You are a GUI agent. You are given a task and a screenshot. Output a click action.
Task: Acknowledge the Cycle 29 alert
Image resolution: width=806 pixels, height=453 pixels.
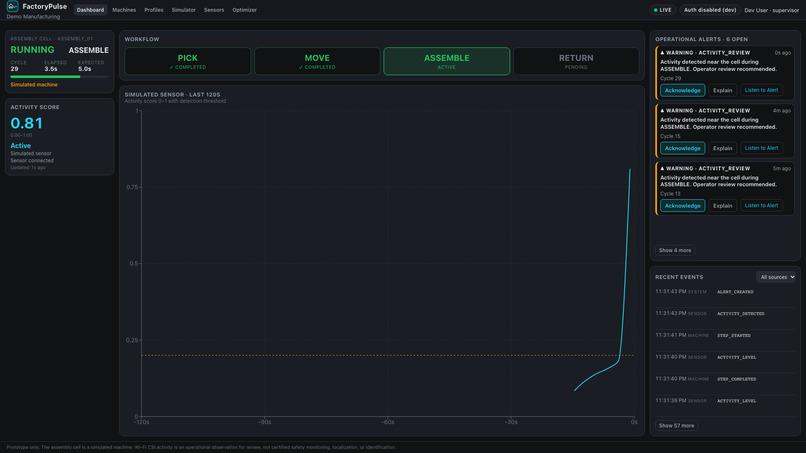683,90
